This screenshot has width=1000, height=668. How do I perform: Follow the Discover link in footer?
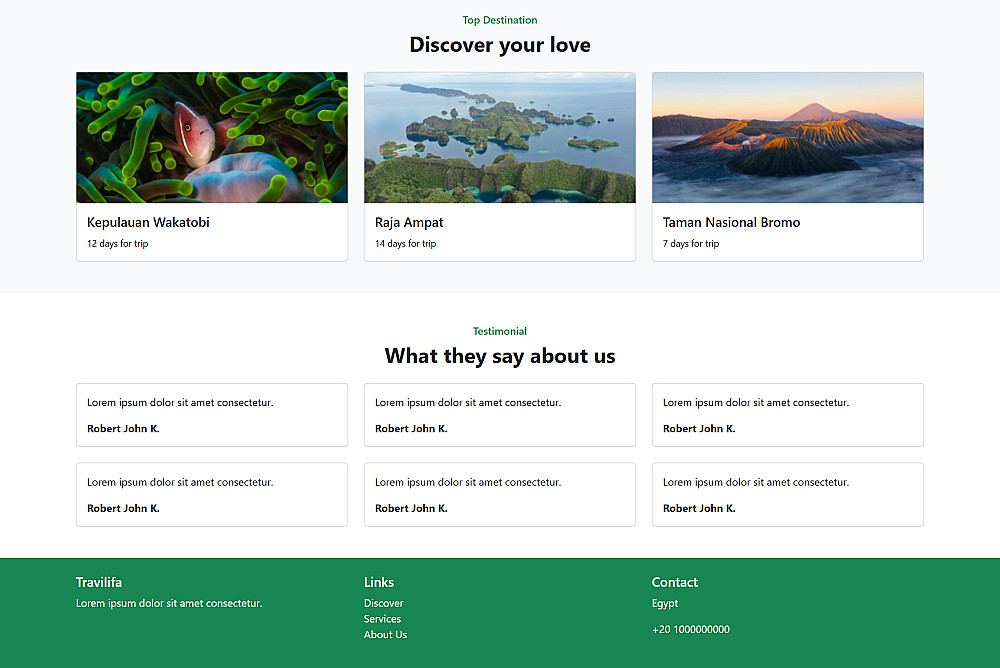(383, 603)
